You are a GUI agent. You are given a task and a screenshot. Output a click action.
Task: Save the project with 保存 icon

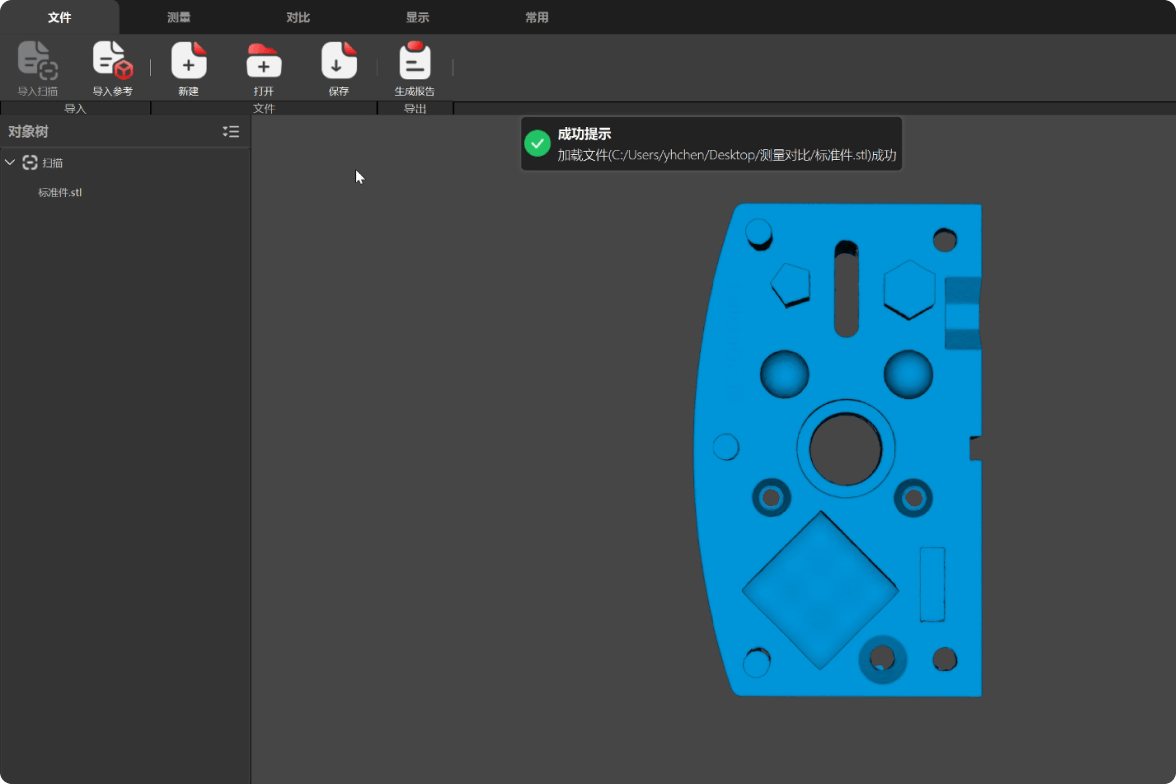[x=338, y=62]
